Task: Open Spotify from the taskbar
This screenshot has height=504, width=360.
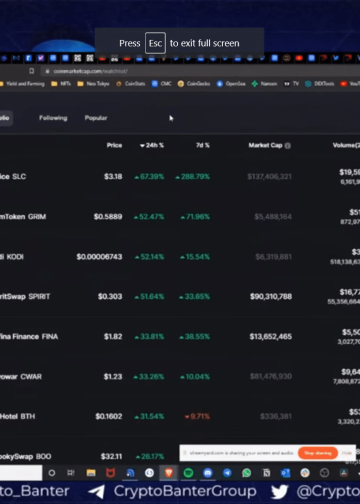Action: (188, 473)
